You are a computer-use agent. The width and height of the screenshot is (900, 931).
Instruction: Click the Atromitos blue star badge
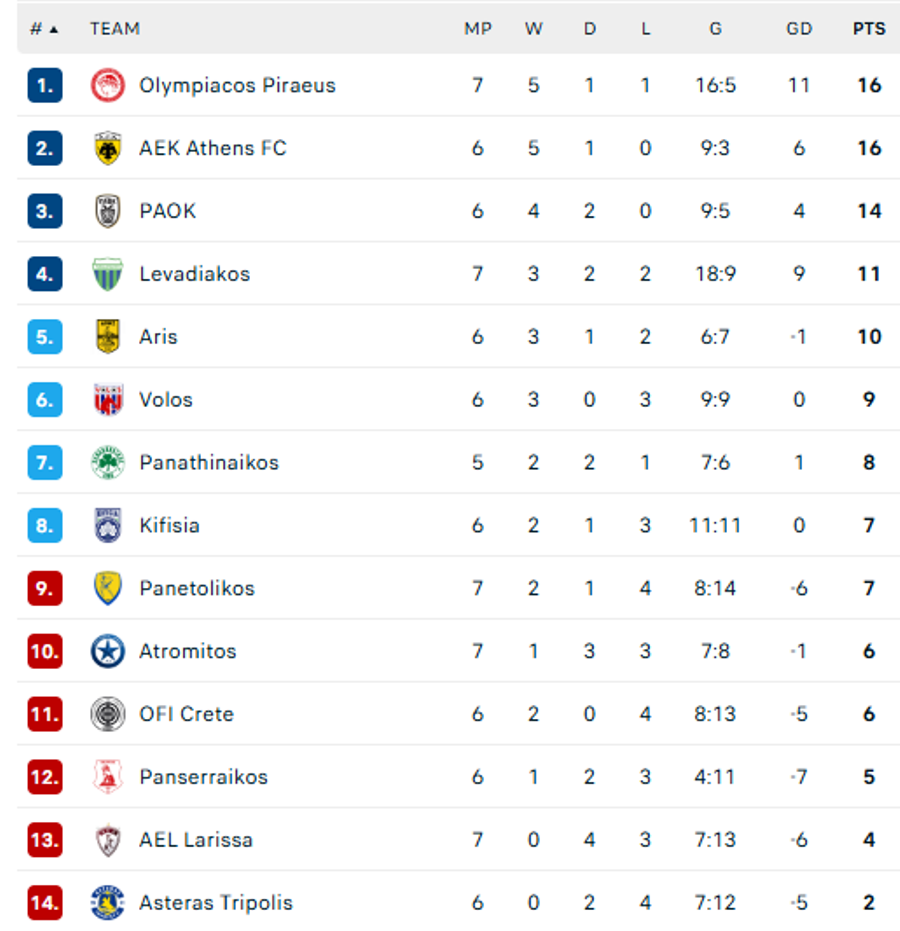point(108,651)
